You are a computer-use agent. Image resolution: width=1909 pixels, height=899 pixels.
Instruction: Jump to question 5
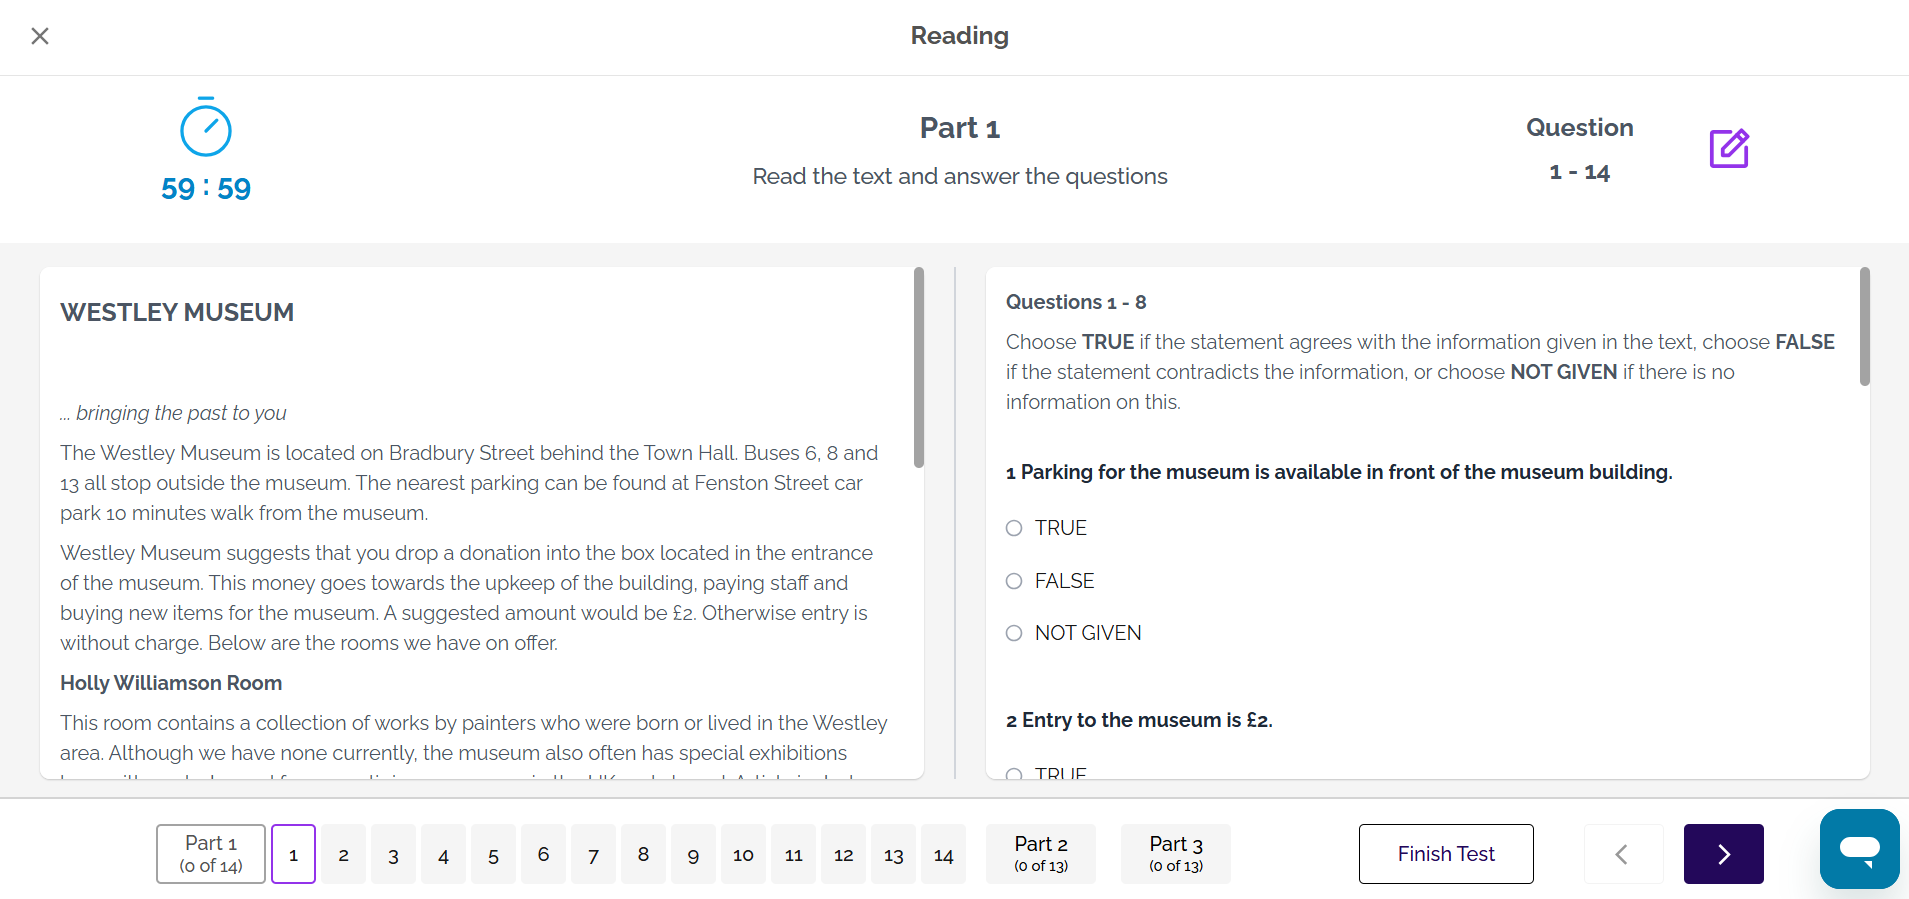[493, 855]
